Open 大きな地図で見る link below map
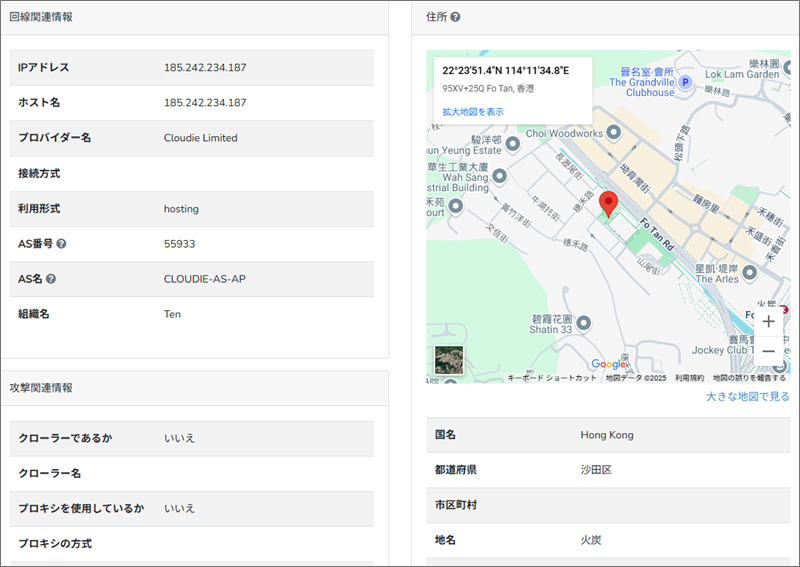Screen dimensions: 800x567 [747, 397]
